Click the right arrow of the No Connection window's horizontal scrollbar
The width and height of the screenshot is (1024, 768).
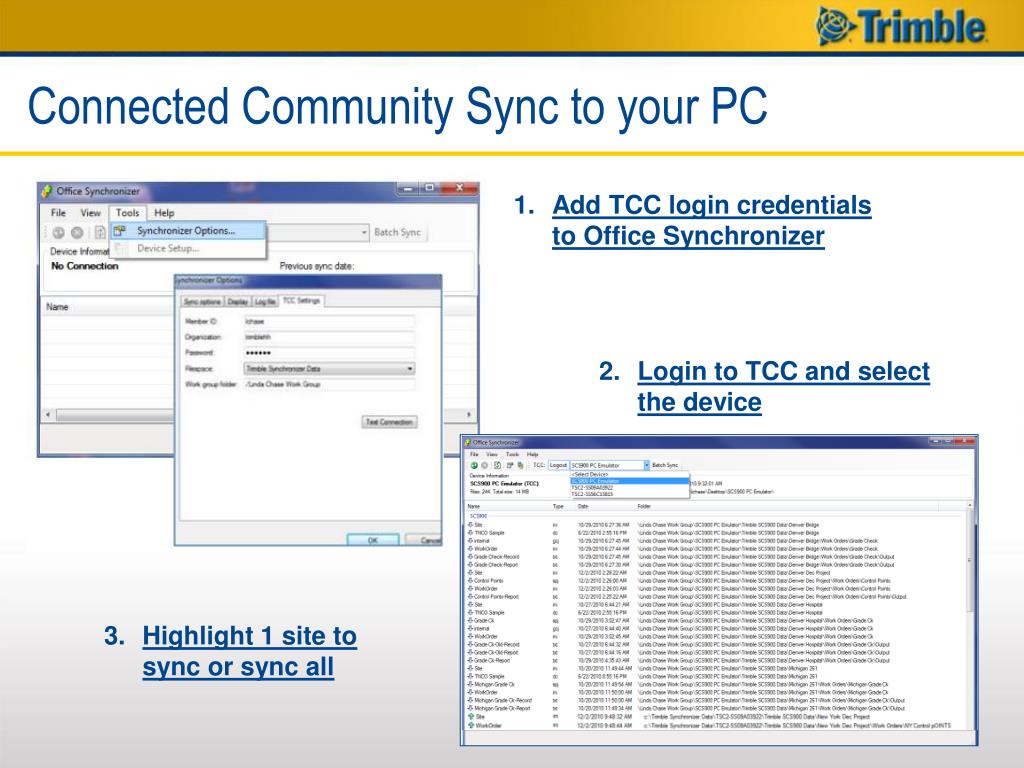(469, 415)
